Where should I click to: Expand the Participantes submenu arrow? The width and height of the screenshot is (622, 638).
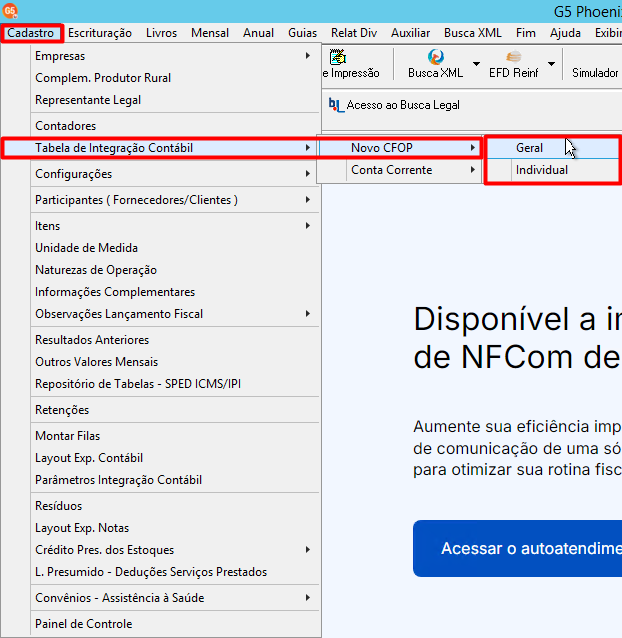308,200
